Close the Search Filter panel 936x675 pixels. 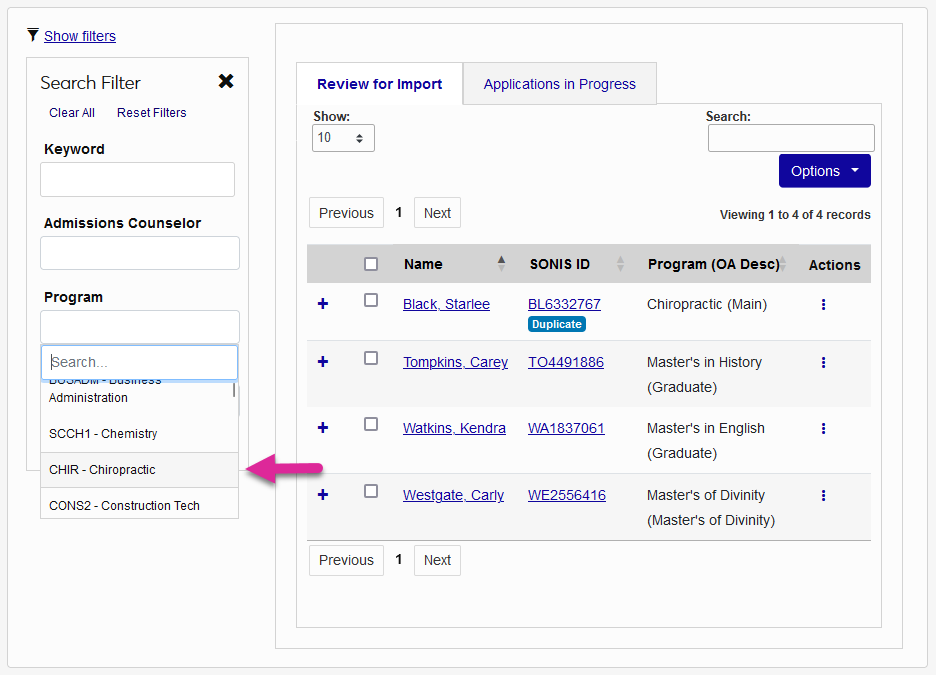click(226, 81)
